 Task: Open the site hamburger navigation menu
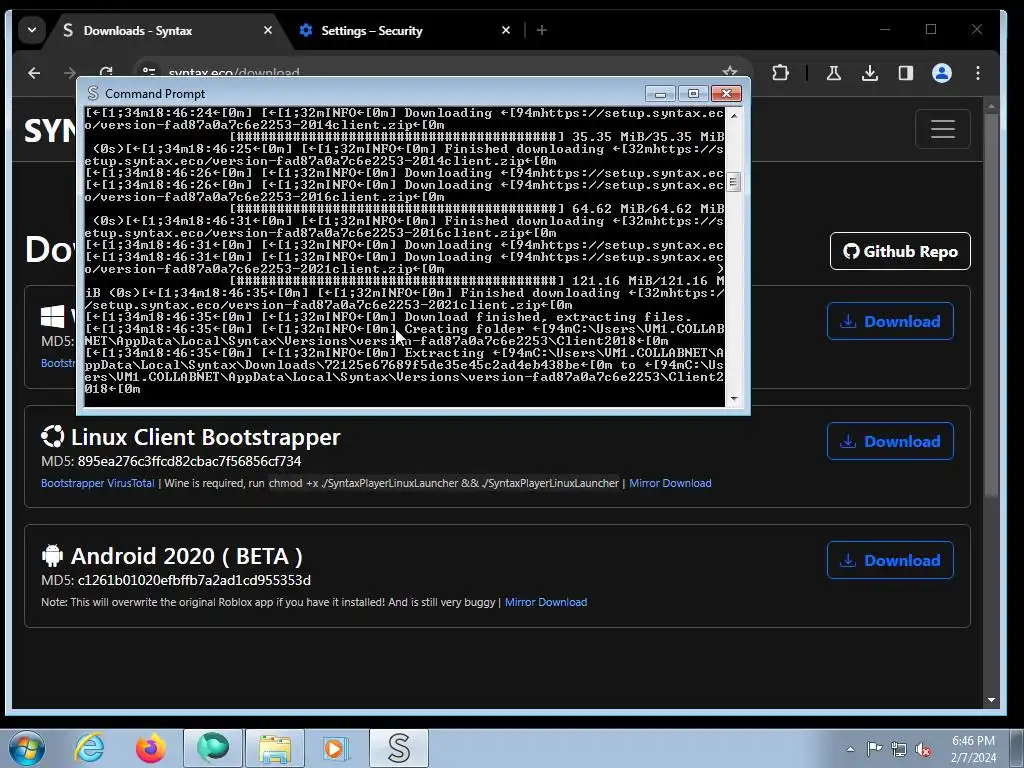[942, 129]
